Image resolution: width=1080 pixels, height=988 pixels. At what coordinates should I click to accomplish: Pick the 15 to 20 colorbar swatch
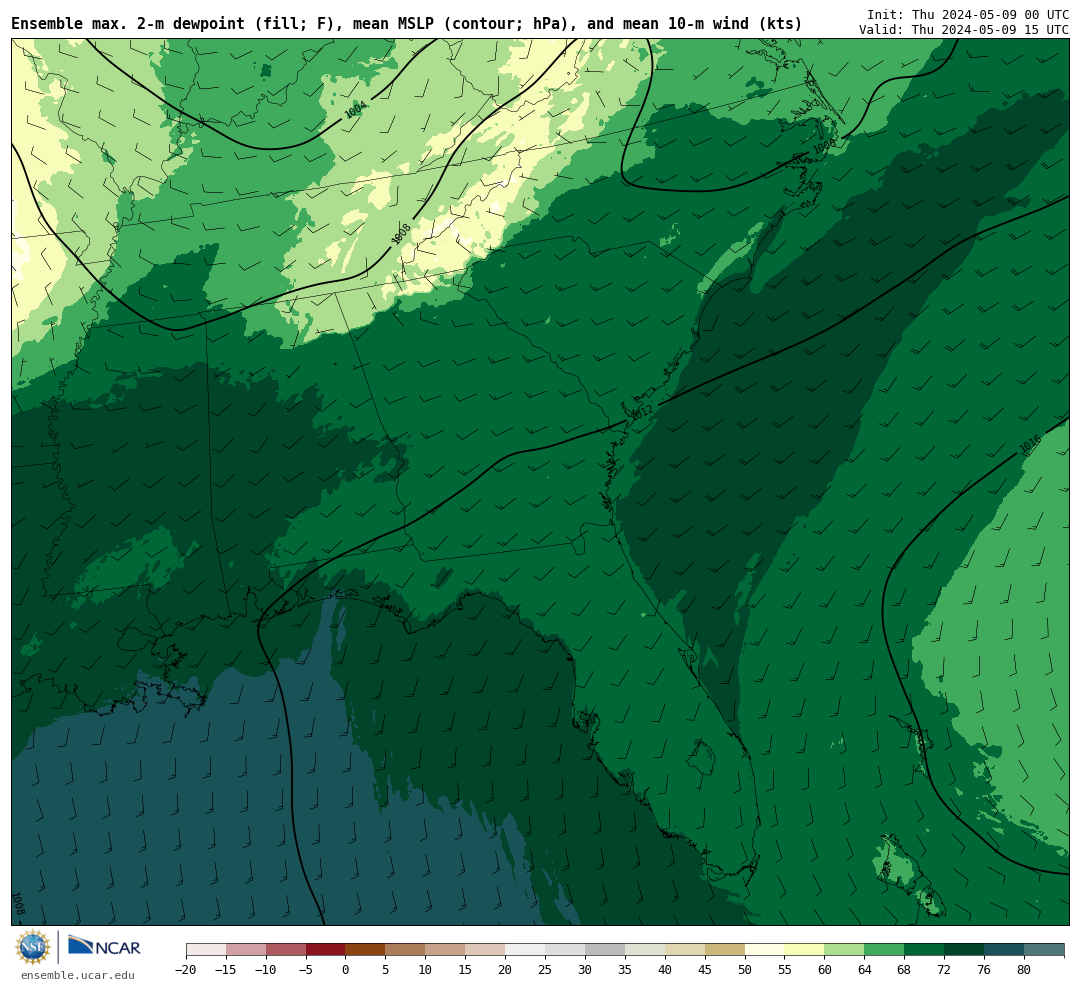[x=486, y=950]
